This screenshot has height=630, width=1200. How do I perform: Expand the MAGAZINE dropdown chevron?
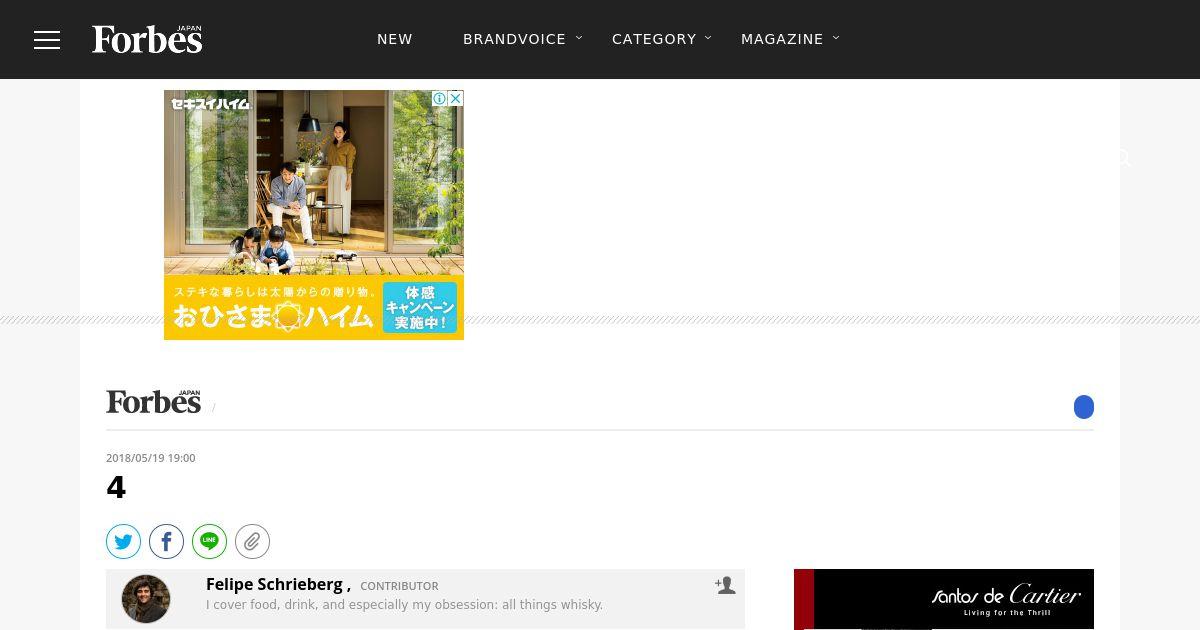coord(836,38)
